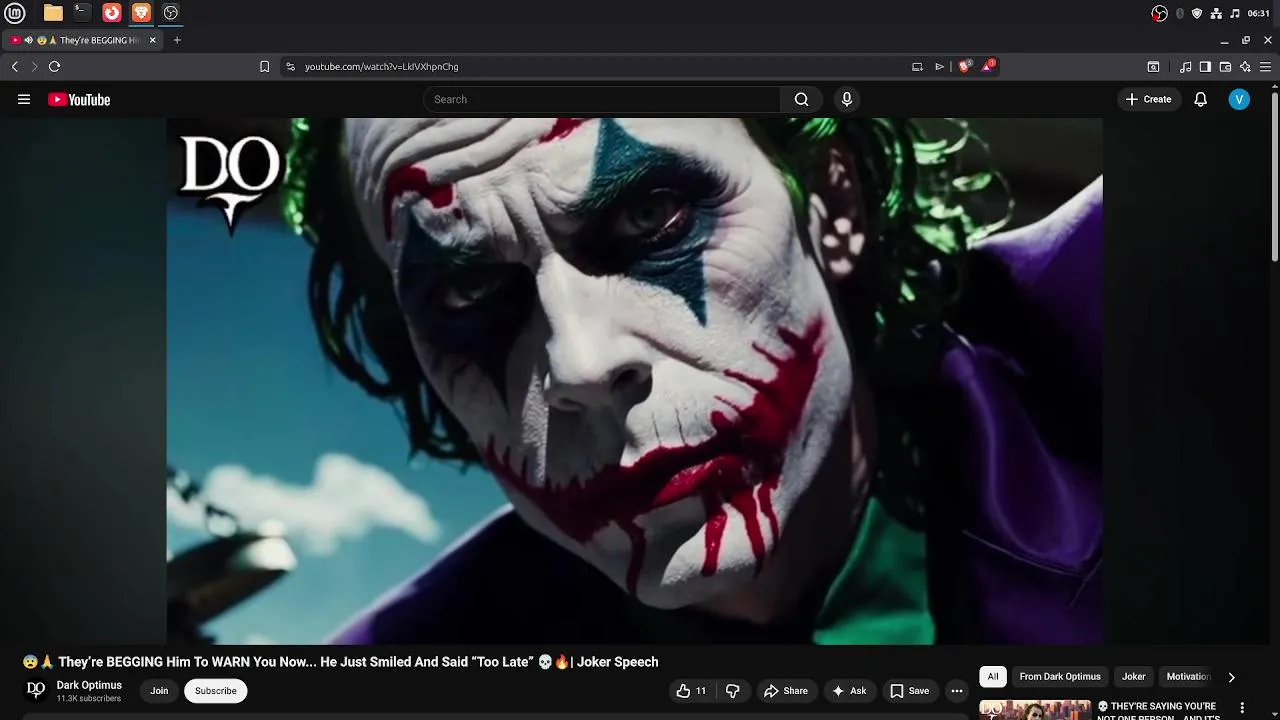The height and width of the screenshot is (720, 1280).
Task: Open Dark Optimus channel avatar
Action: [36, 690]
